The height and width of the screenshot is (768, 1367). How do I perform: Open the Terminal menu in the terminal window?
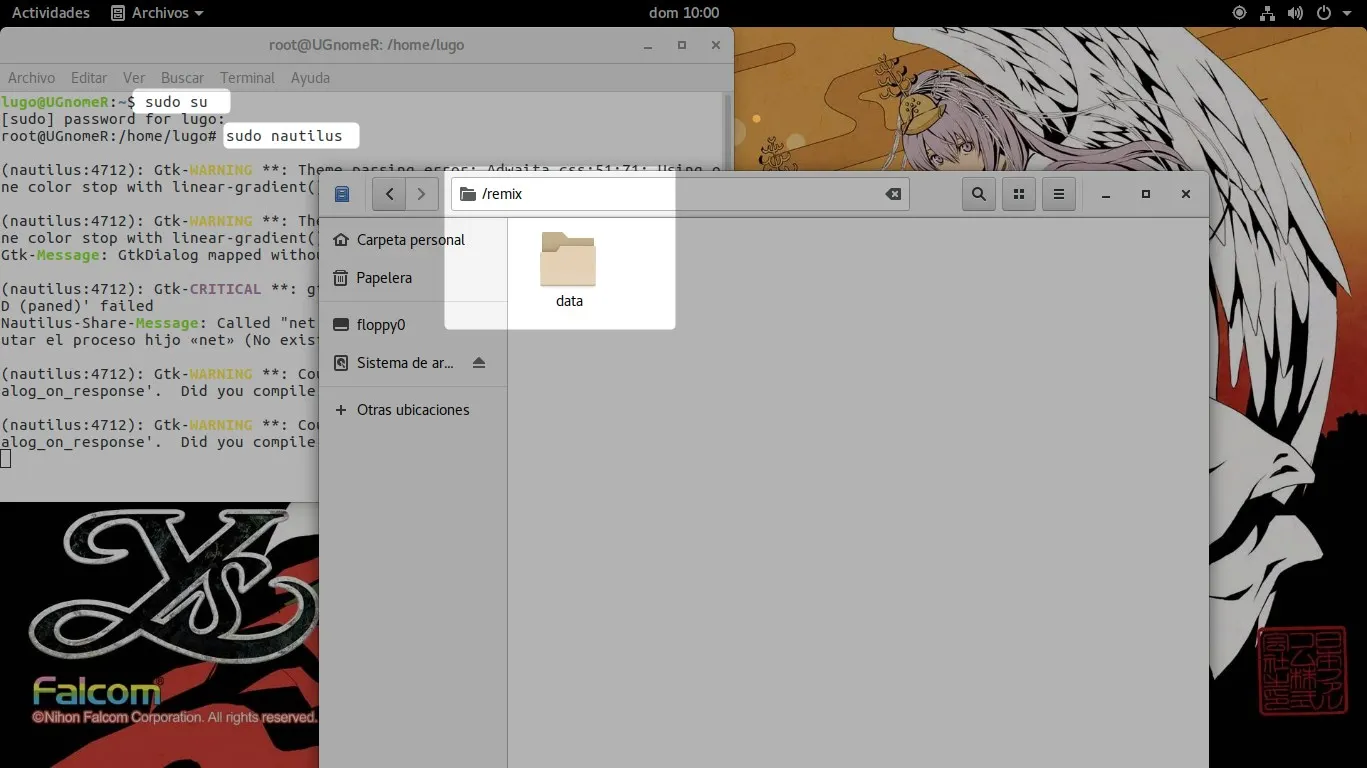247,77
